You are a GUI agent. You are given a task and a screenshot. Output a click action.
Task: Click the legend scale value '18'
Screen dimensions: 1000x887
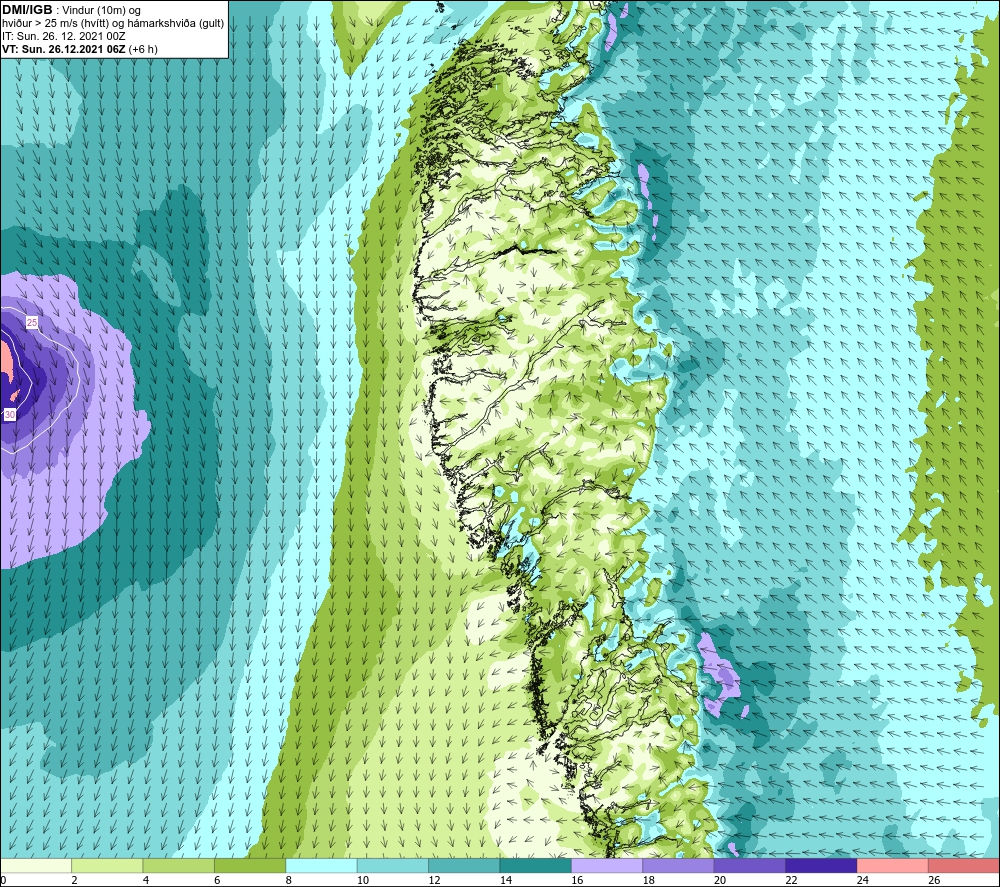coord(649,881)
